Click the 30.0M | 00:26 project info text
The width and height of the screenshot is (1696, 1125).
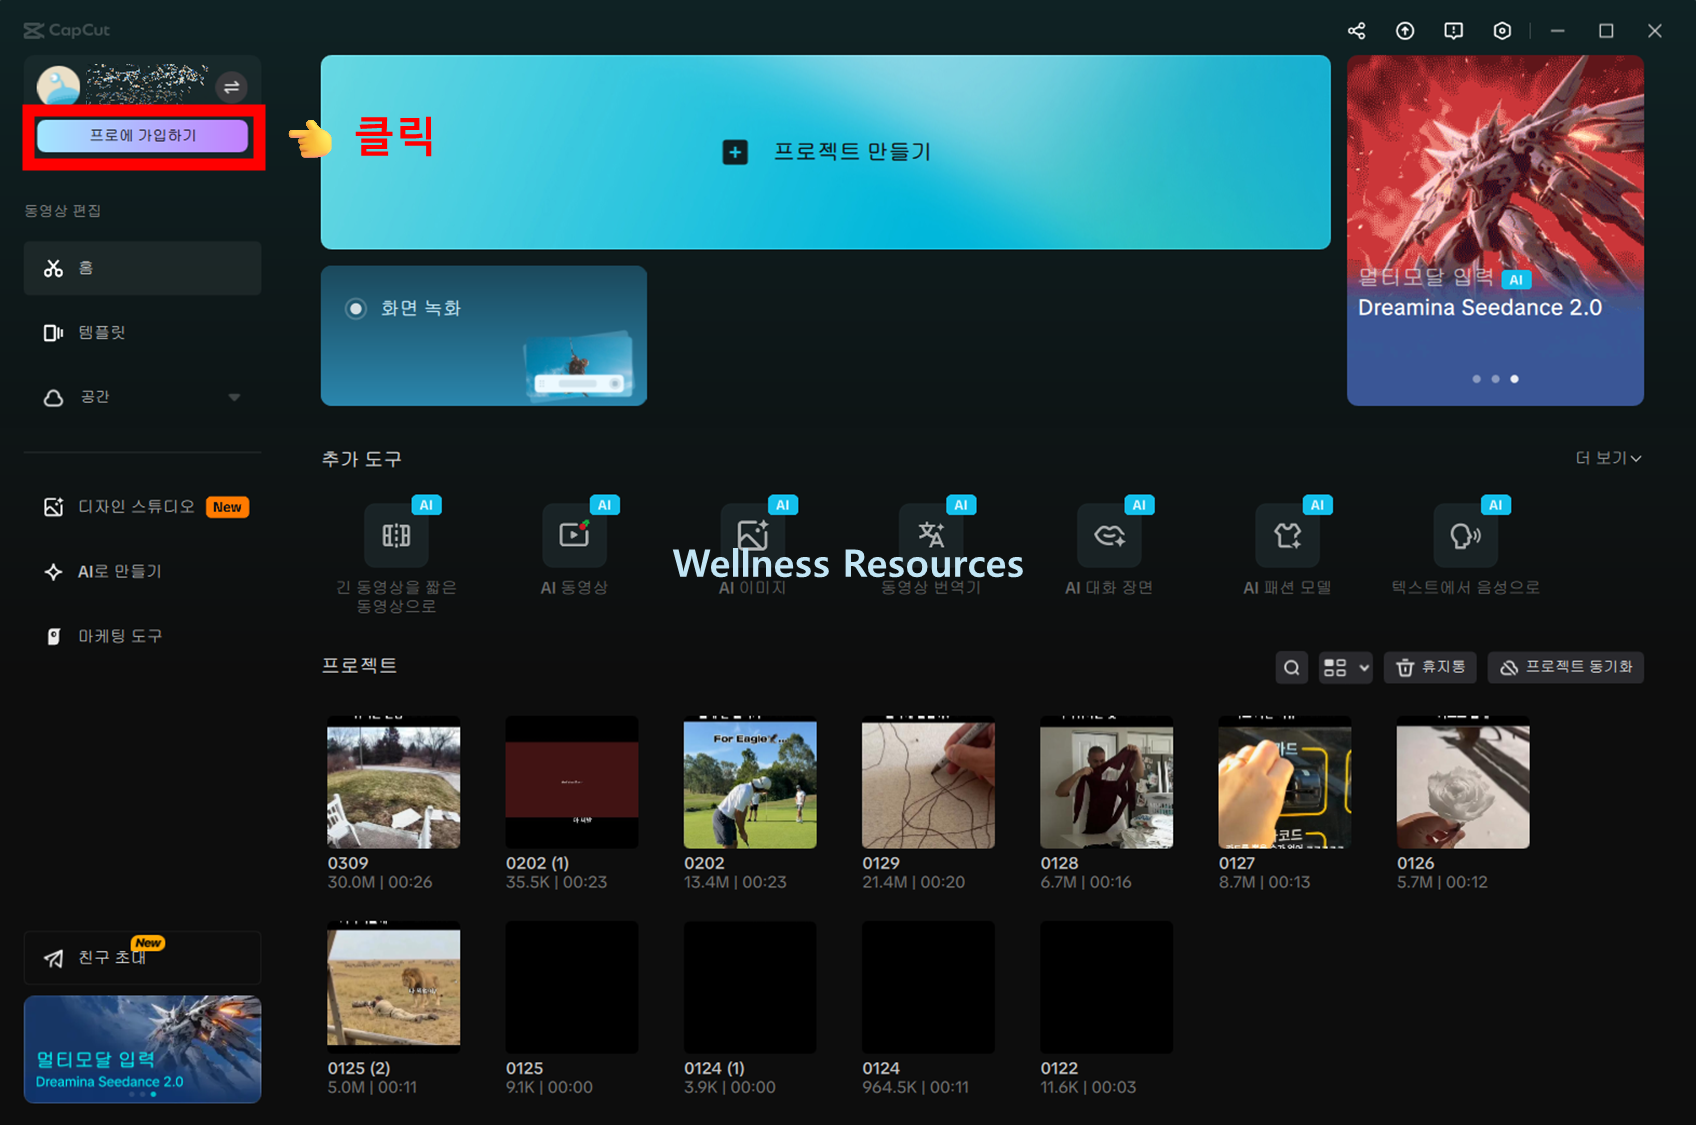click(x=380, y=883)
